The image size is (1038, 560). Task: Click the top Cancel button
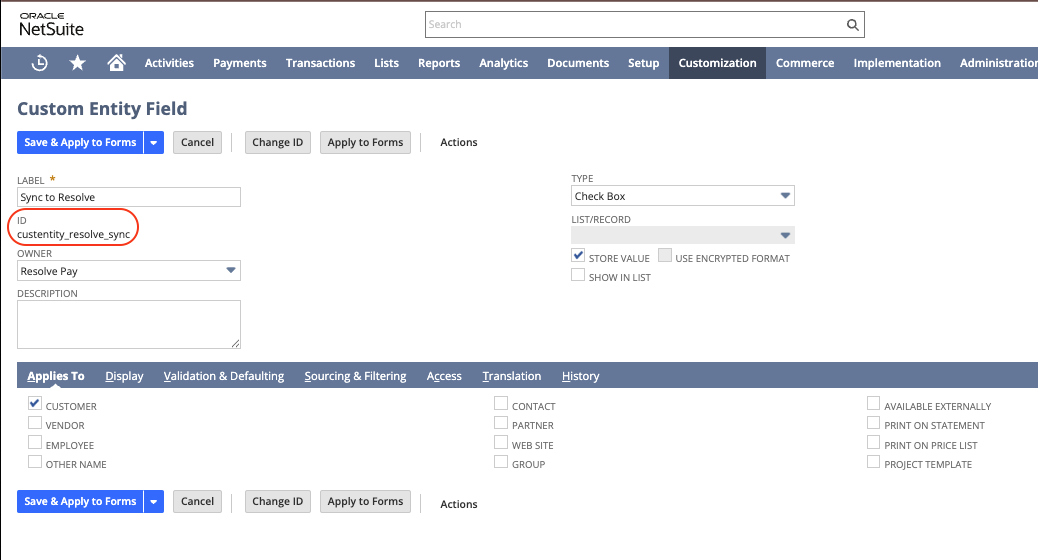pyautogui.click(x=197, y=142)
